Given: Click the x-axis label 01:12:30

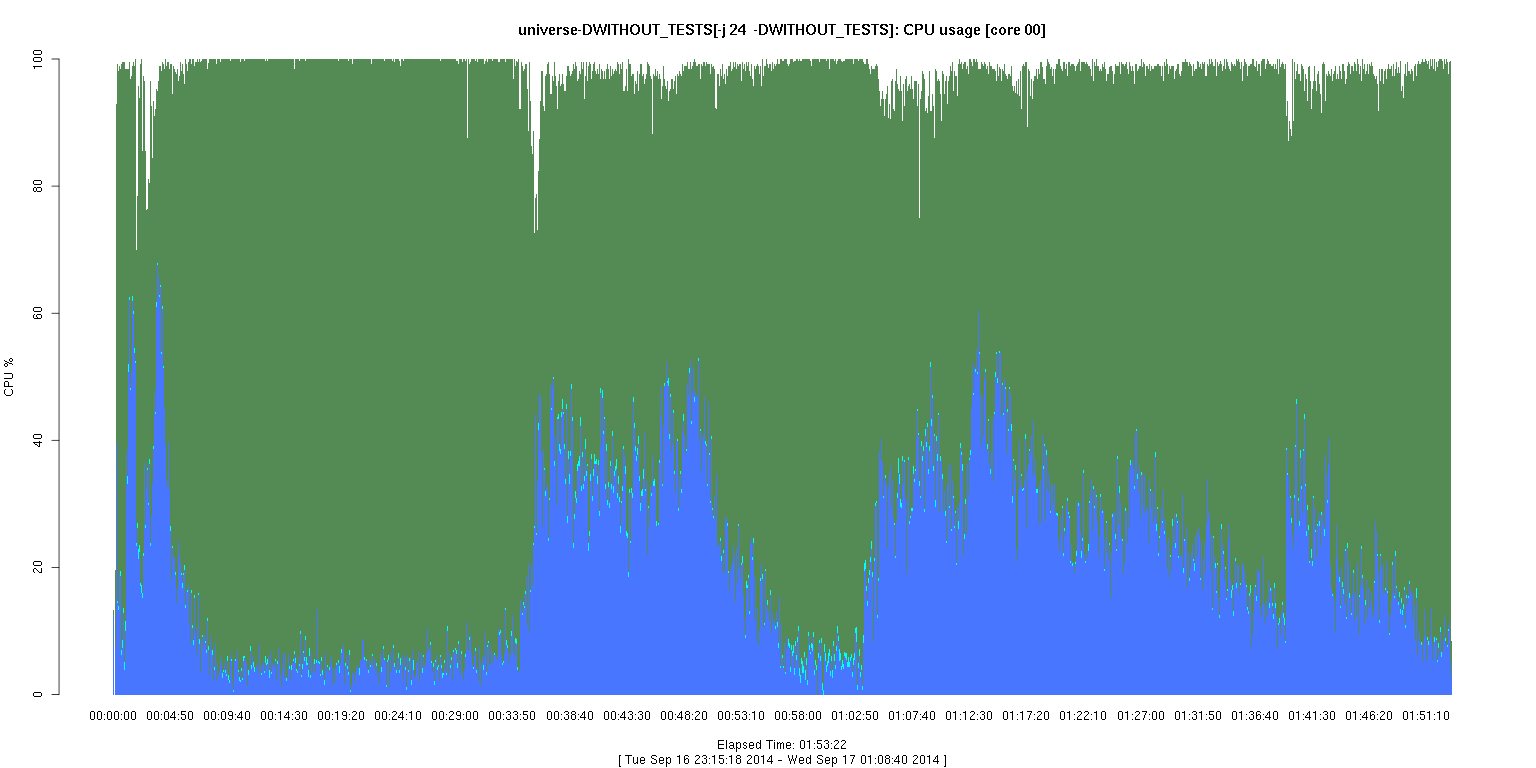Looking at the screenshot, I should (969, 716).
